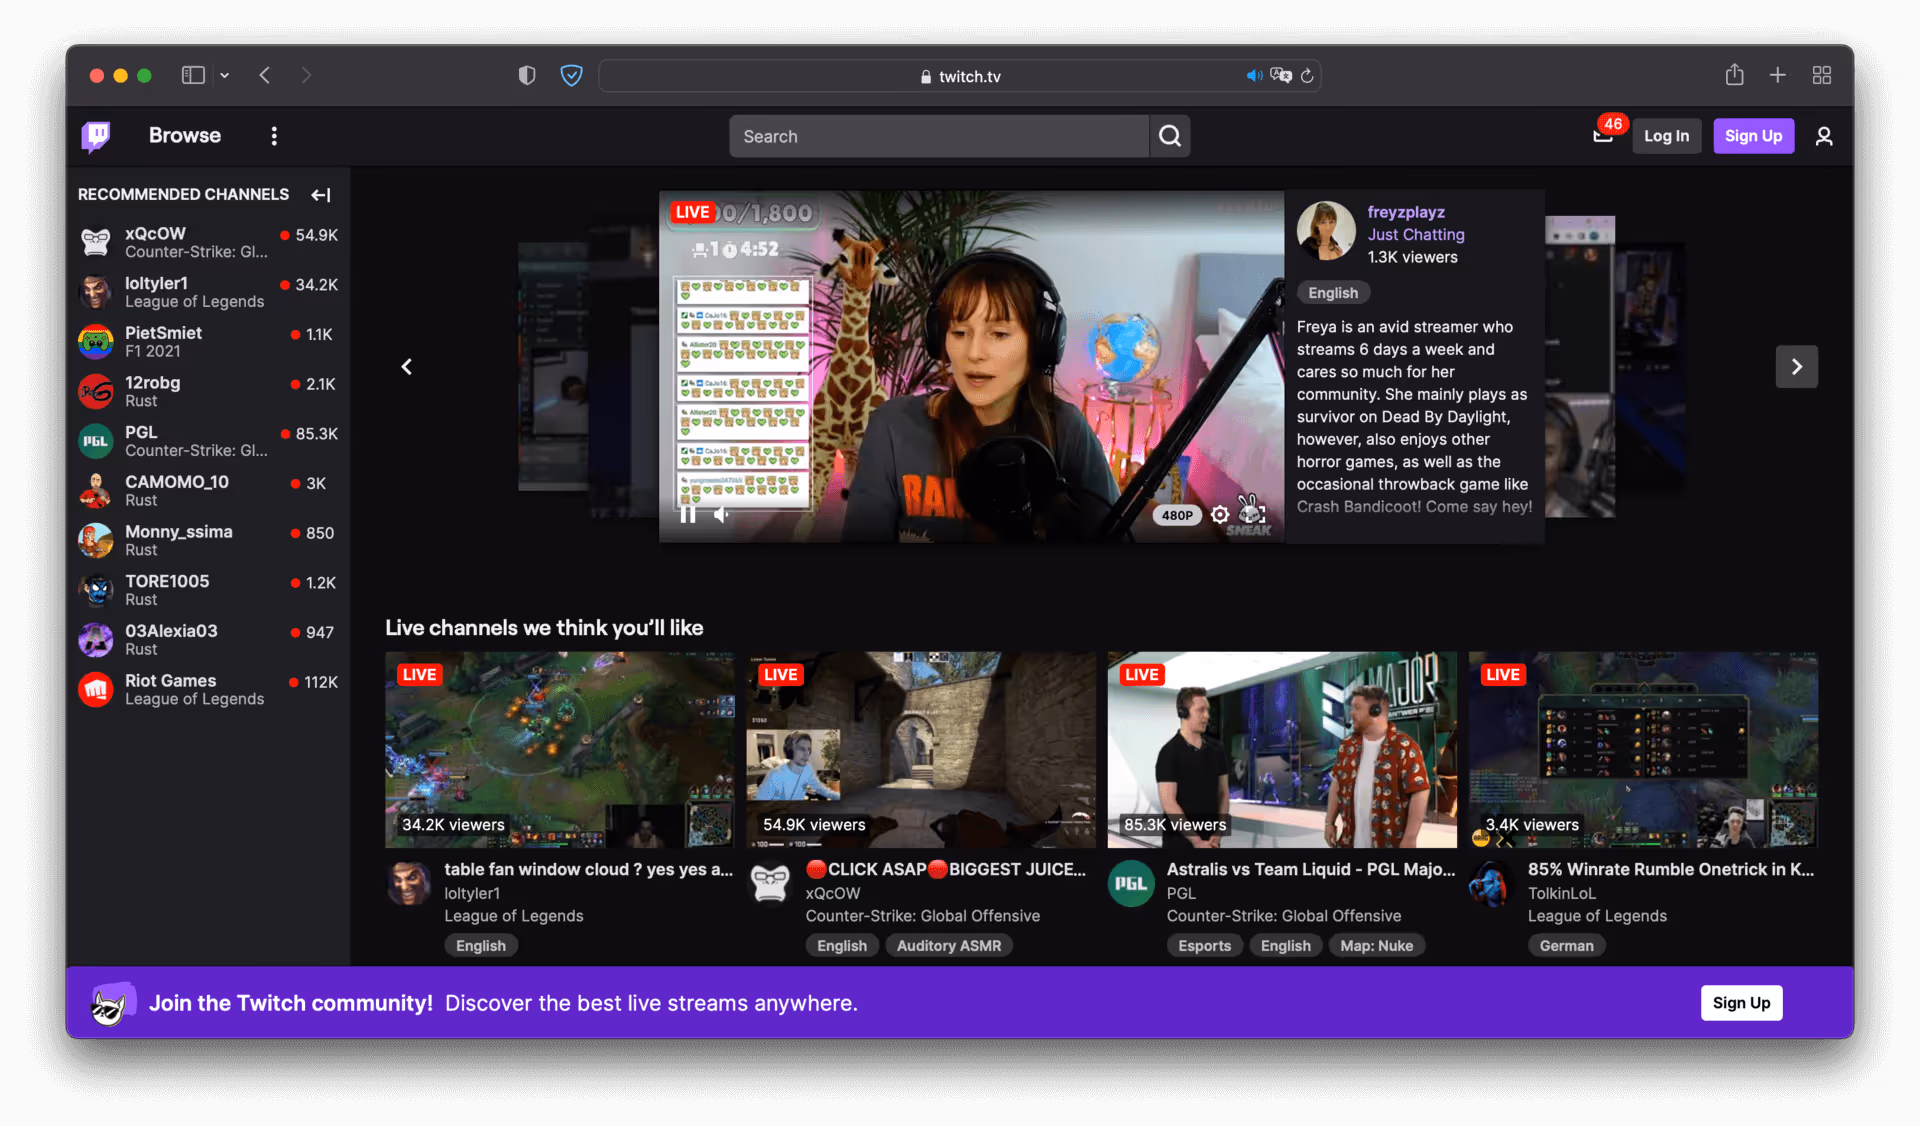This screenshot has height=1126, width=1920.
Task: Reload the twitch.tv page
Action: [x=1307, y=76]
